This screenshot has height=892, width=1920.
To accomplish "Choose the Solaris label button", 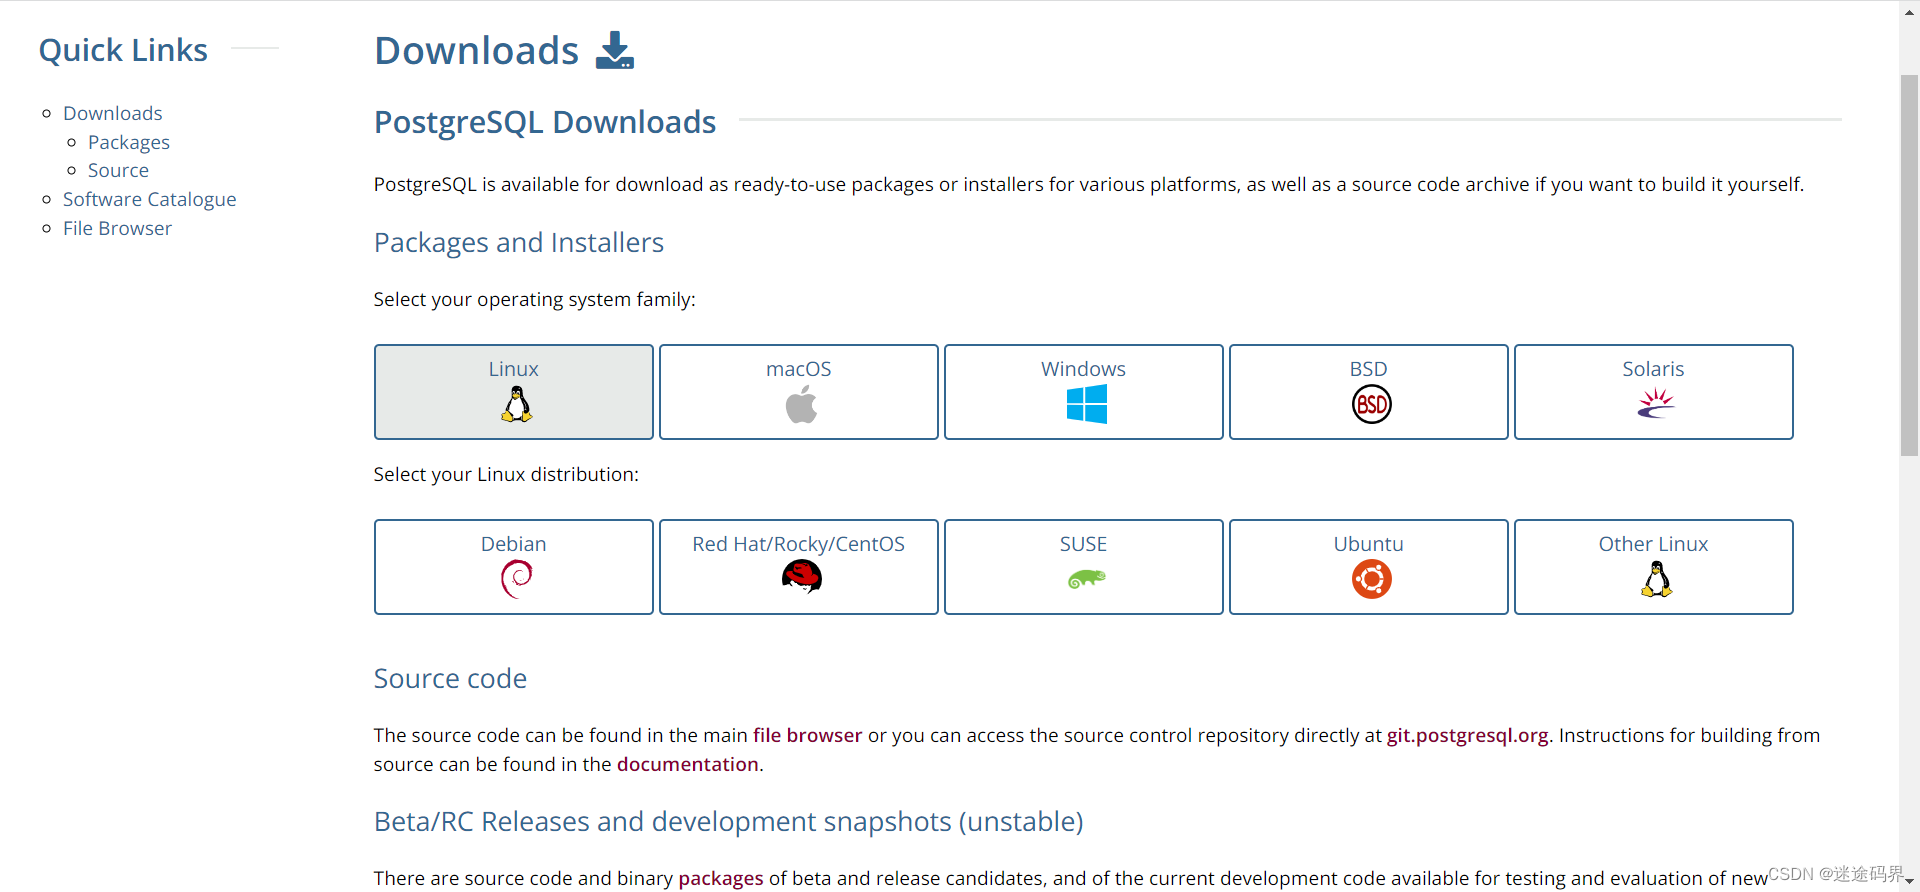I will click(x=1653, y=369).
